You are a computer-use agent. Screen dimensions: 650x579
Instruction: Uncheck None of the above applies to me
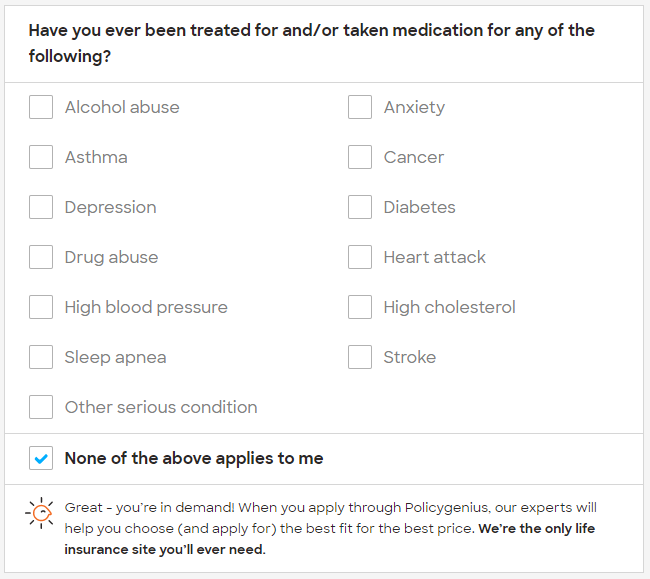tap(41, 458)
